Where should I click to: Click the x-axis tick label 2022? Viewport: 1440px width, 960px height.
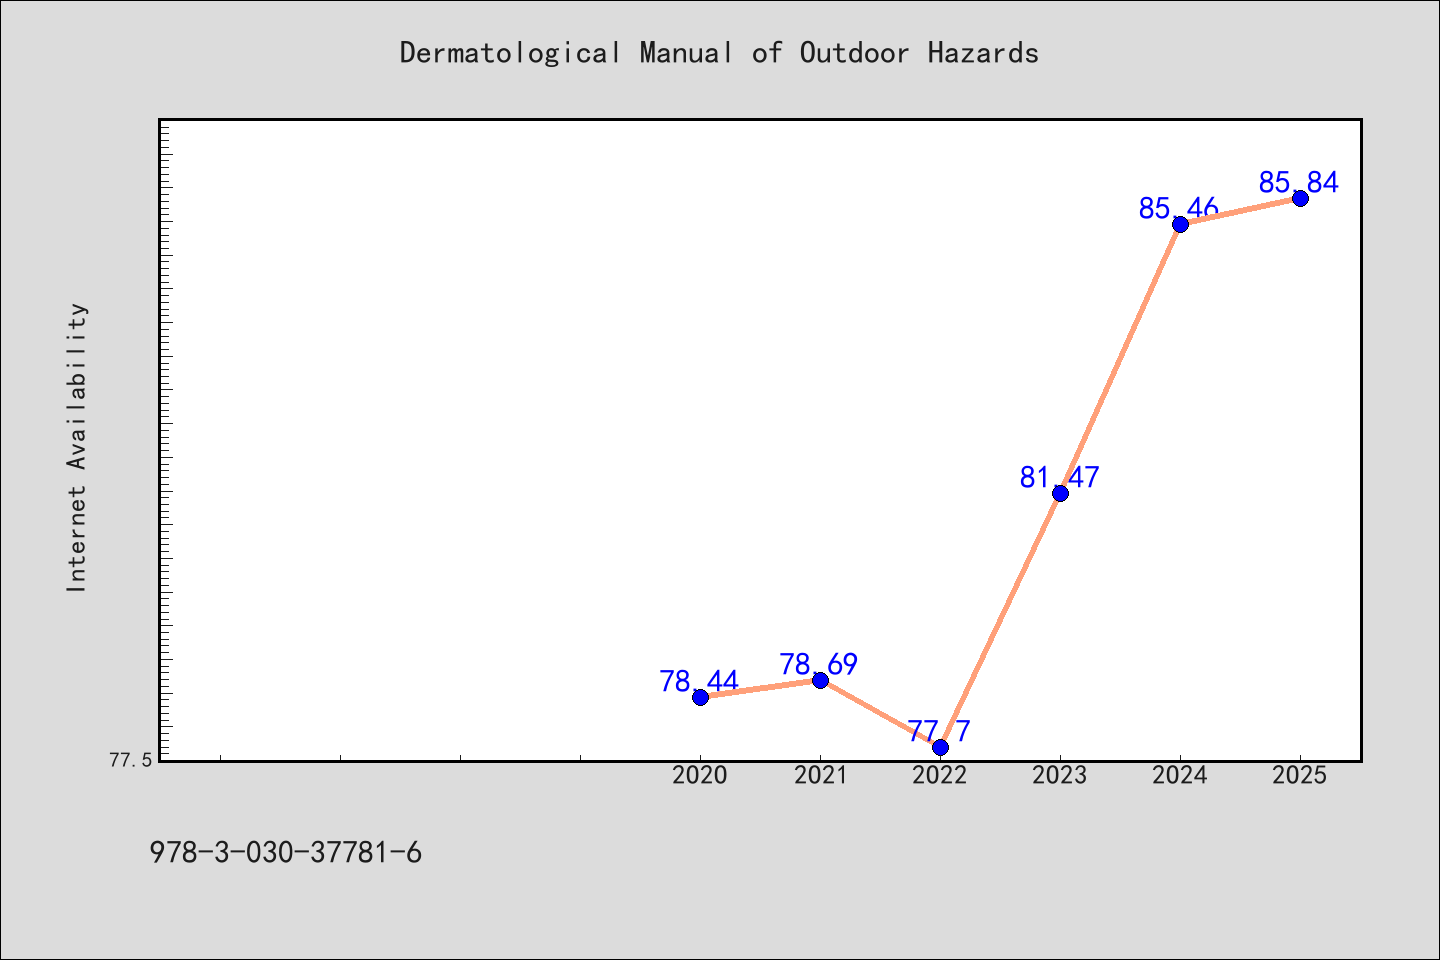pyautogui.click(x=940, y=775)
